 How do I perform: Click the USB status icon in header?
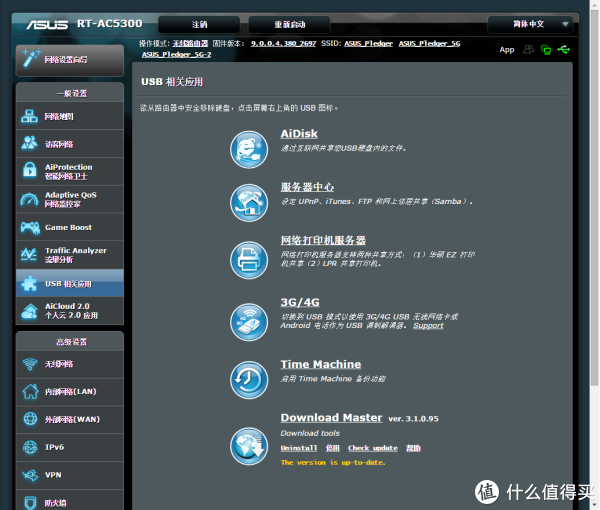(564, 49)
